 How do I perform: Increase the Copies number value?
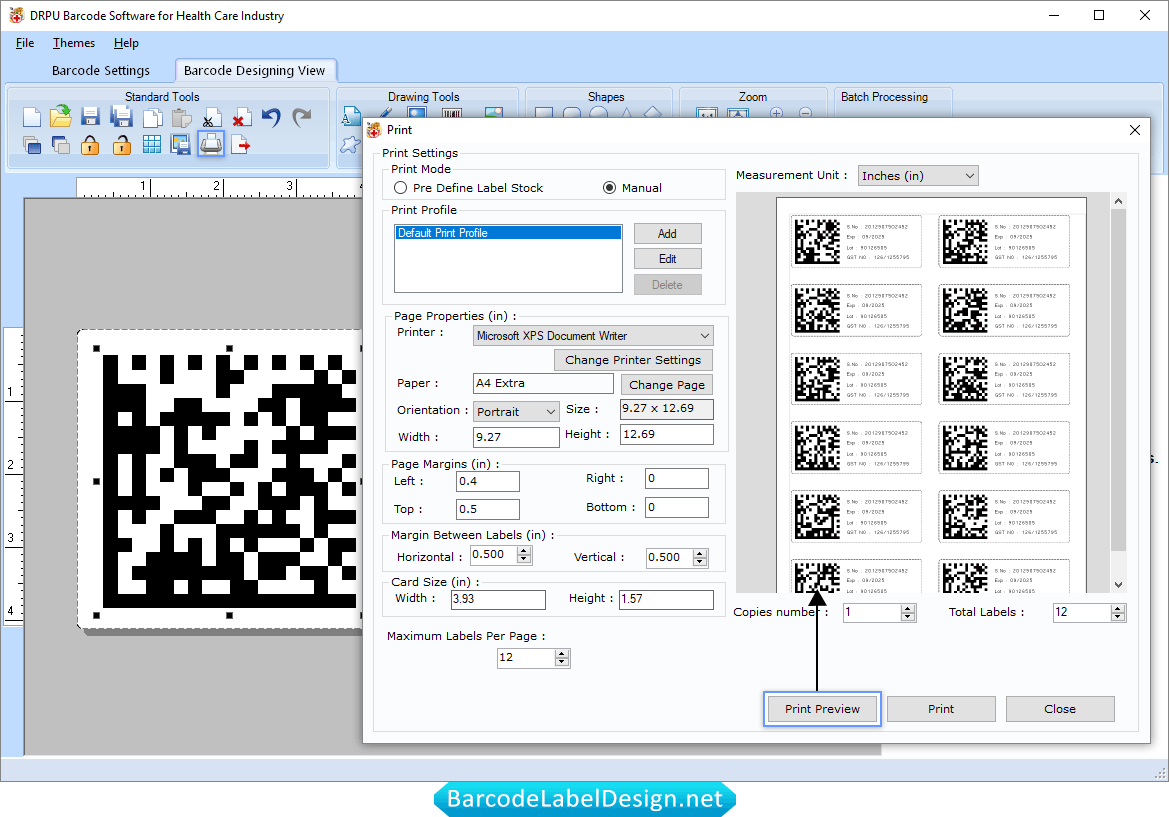click(x=907, y=609)
